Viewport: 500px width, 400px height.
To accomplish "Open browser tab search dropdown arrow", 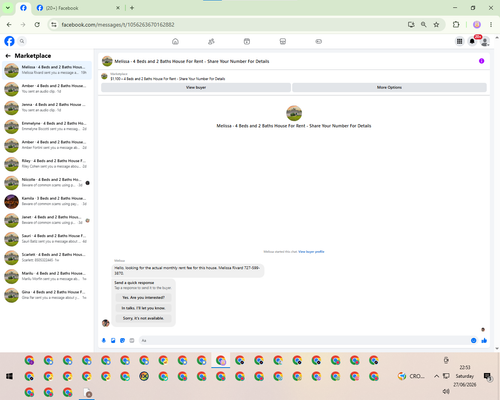I will coord(8,8).
